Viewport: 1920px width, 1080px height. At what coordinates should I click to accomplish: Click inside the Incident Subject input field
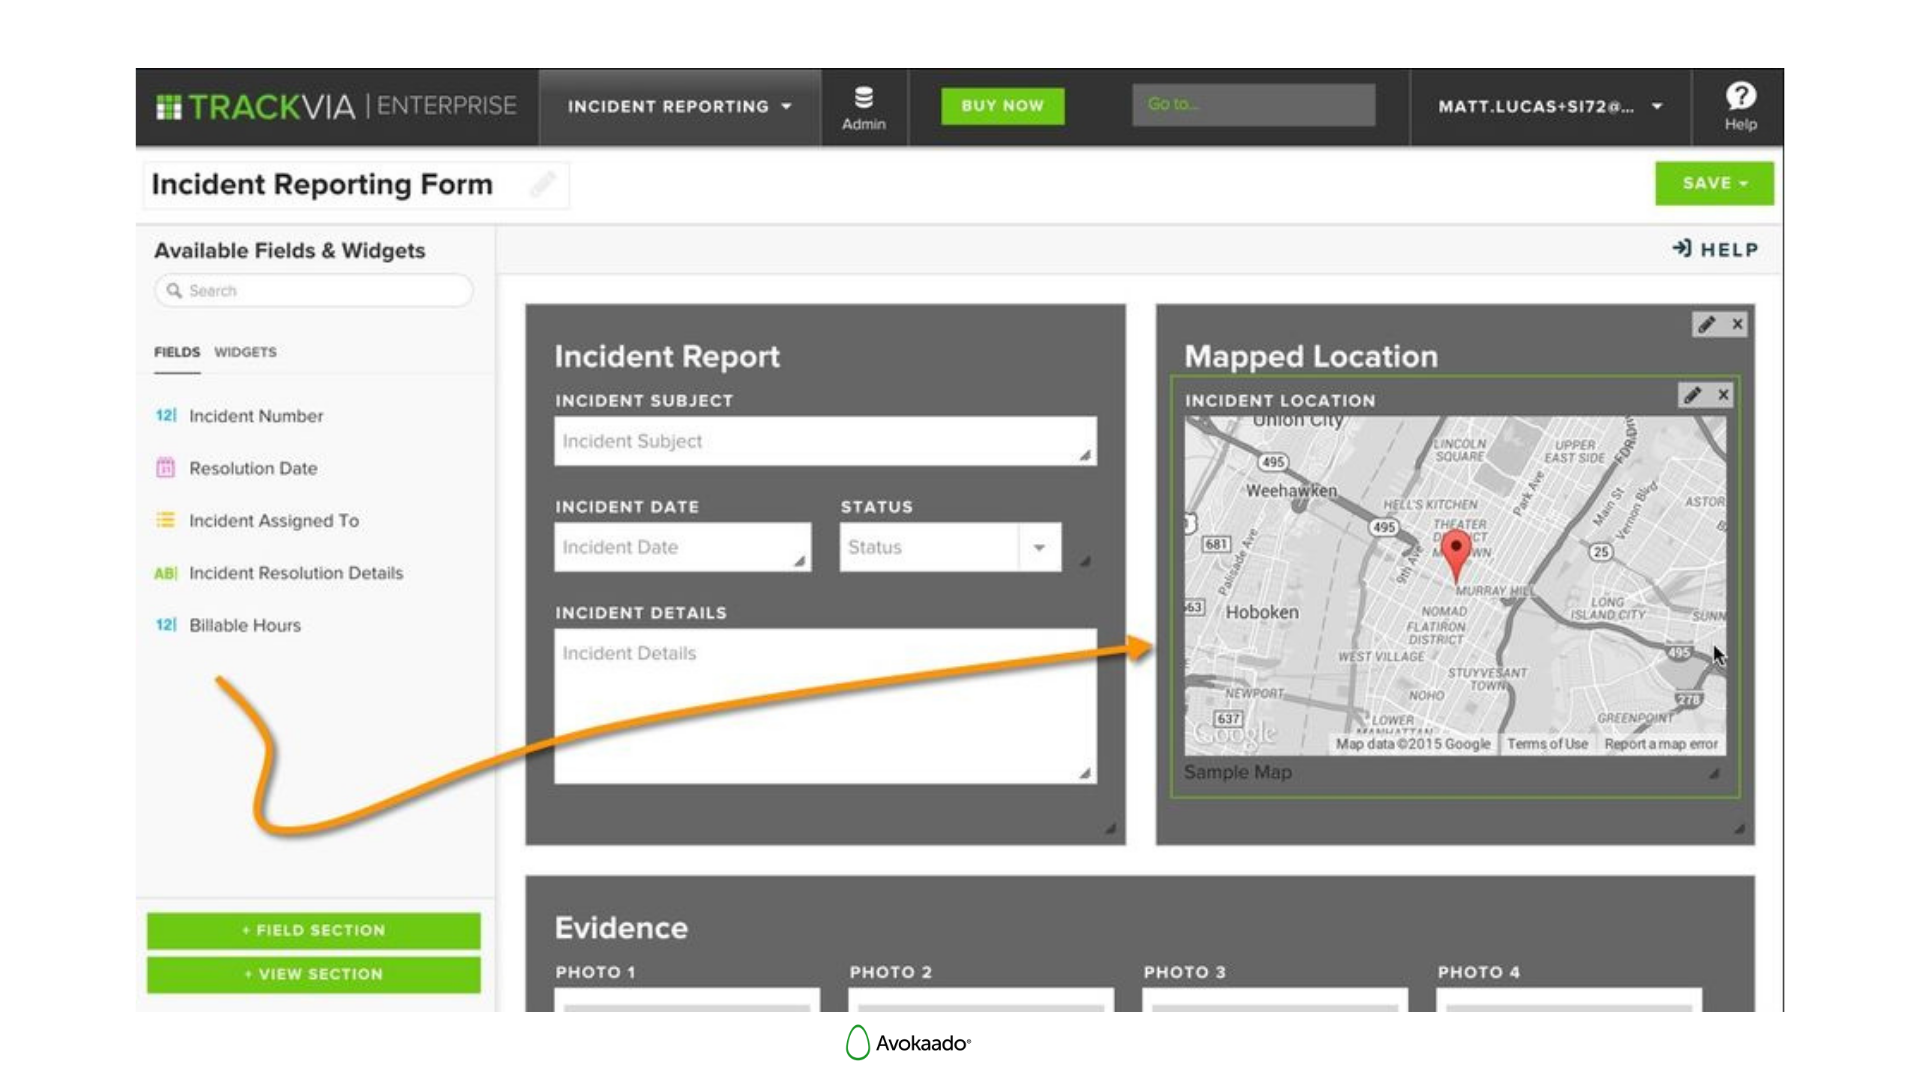point(824,441)
